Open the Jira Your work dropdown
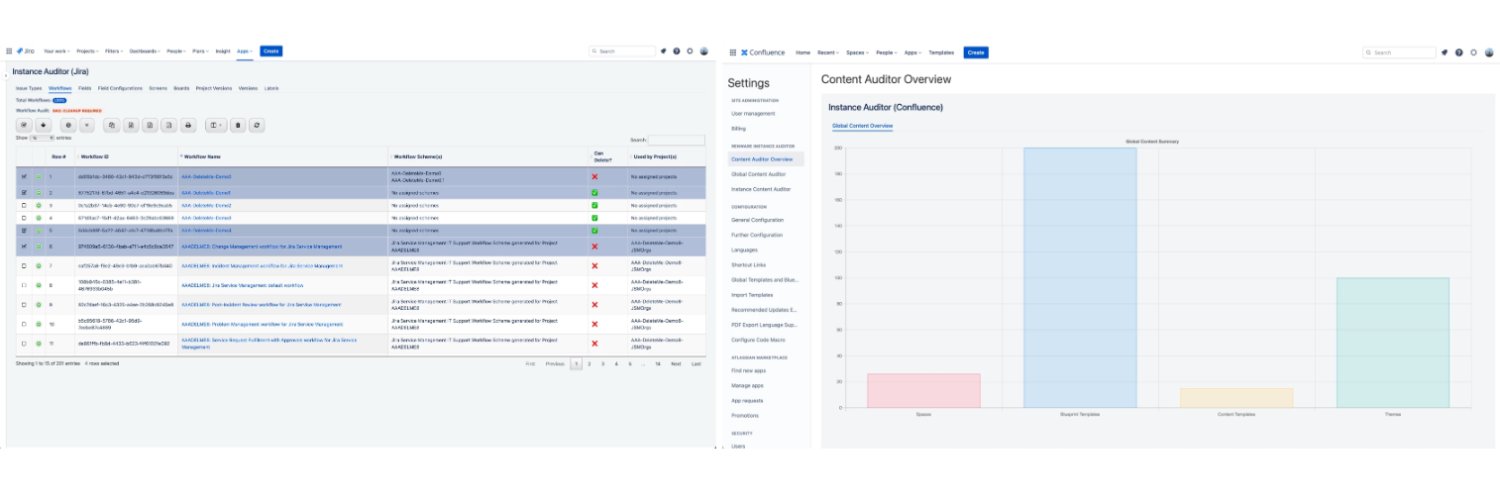Screen dimensions: 1500x500 tap(56, 51)
